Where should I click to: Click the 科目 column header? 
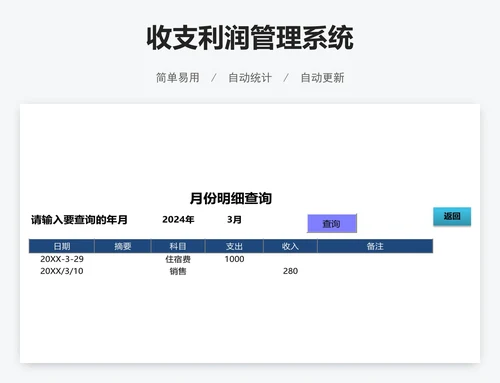coord(178,246)
